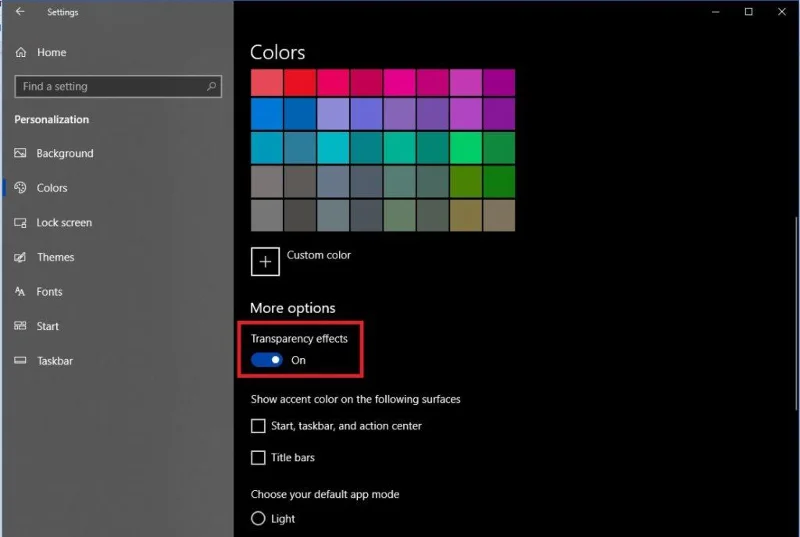Click the settings page vertical scrollbar
800x537 pixels.
pos(796,313)
